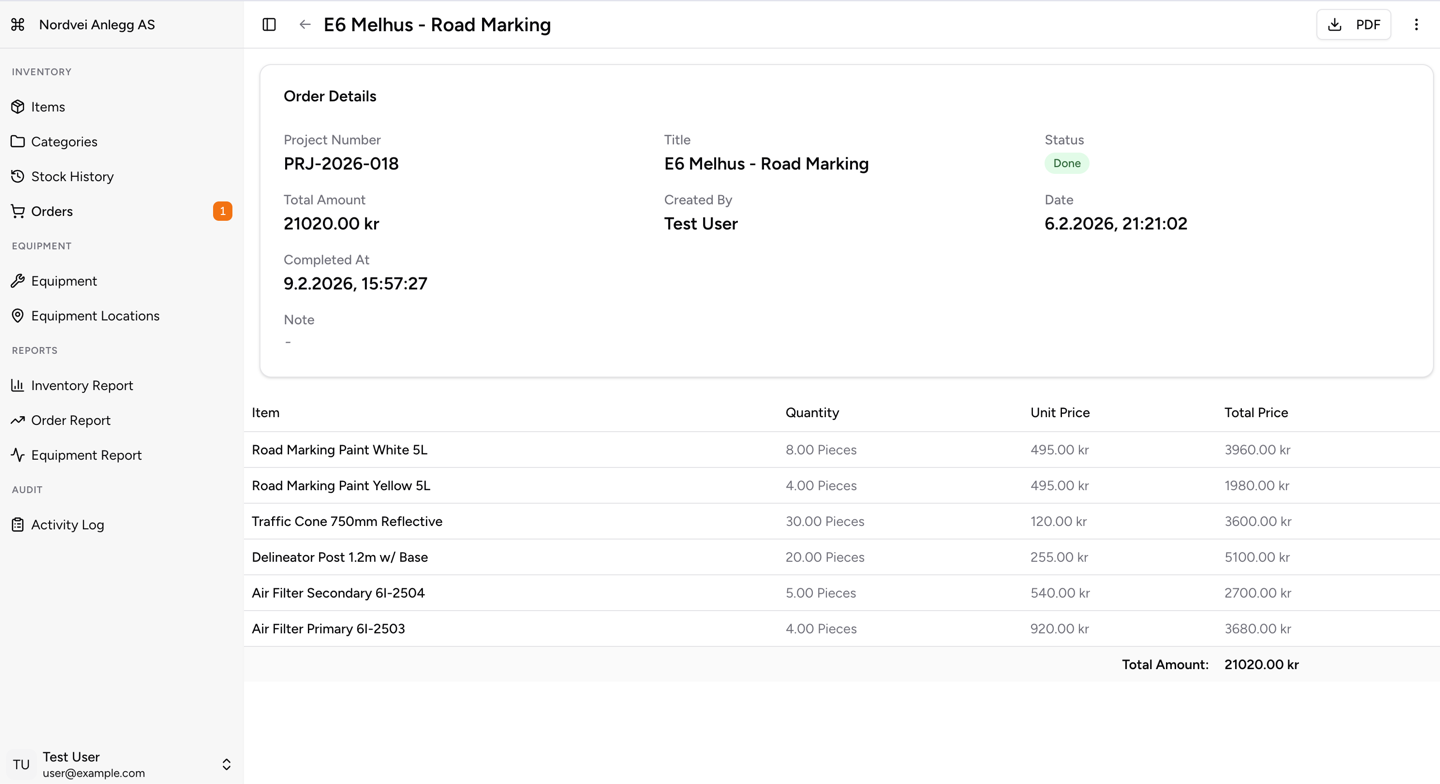Toggle the sidebar panel visibility
Screen dimensions: 1440x784
[x=269, y=24]
